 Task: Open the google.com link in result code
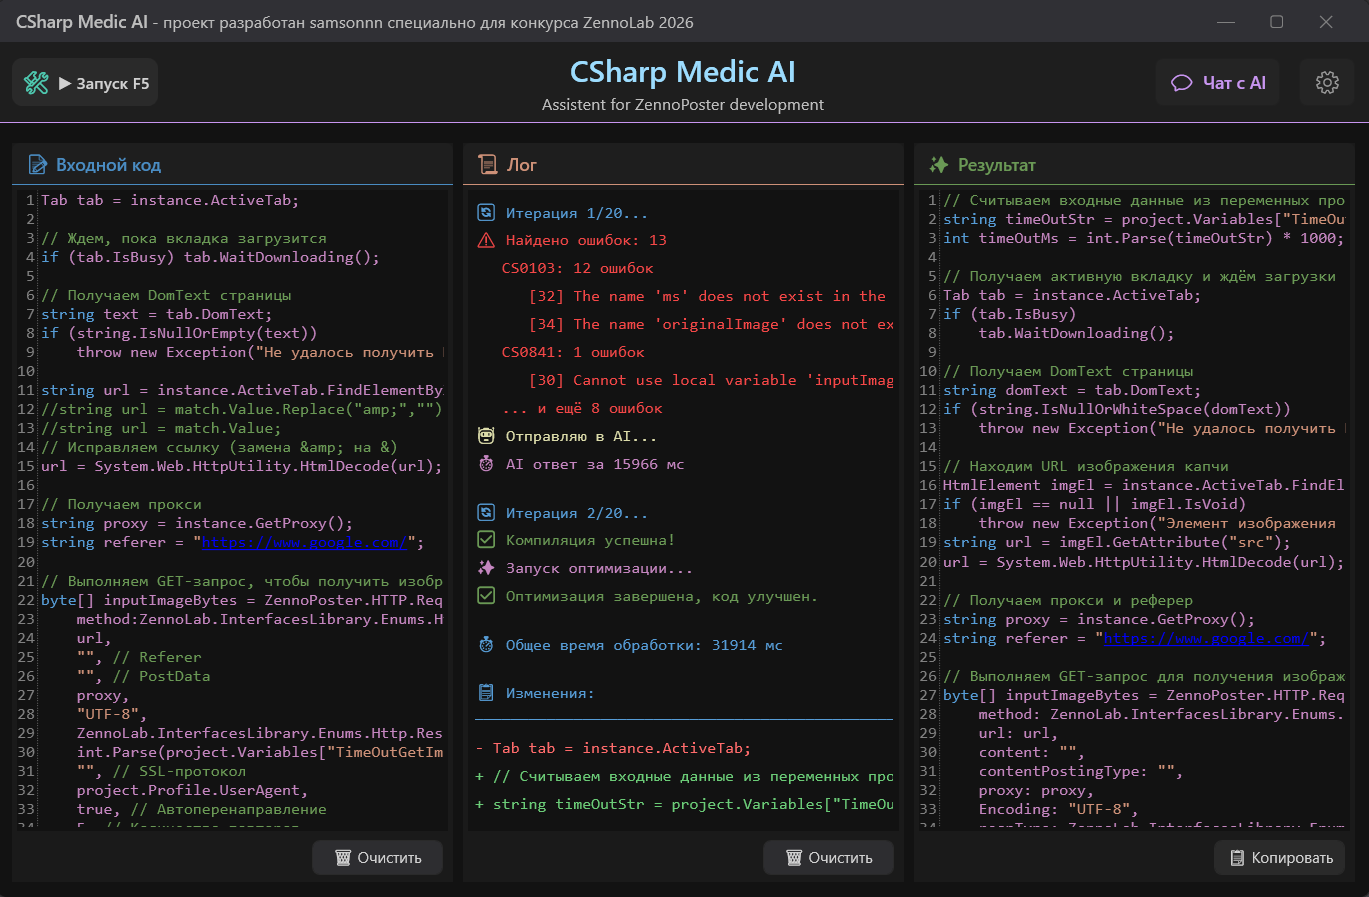tap(1206, 638)
